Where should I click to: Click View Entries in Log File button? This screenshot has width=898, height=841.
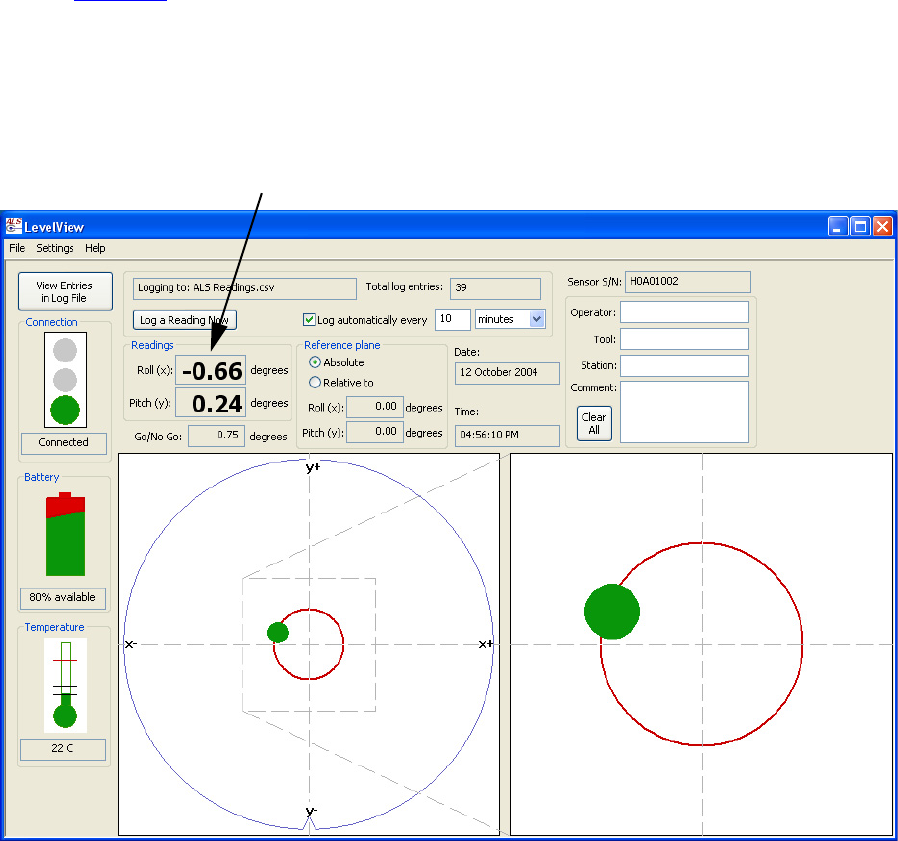click(x=65, y=292)
